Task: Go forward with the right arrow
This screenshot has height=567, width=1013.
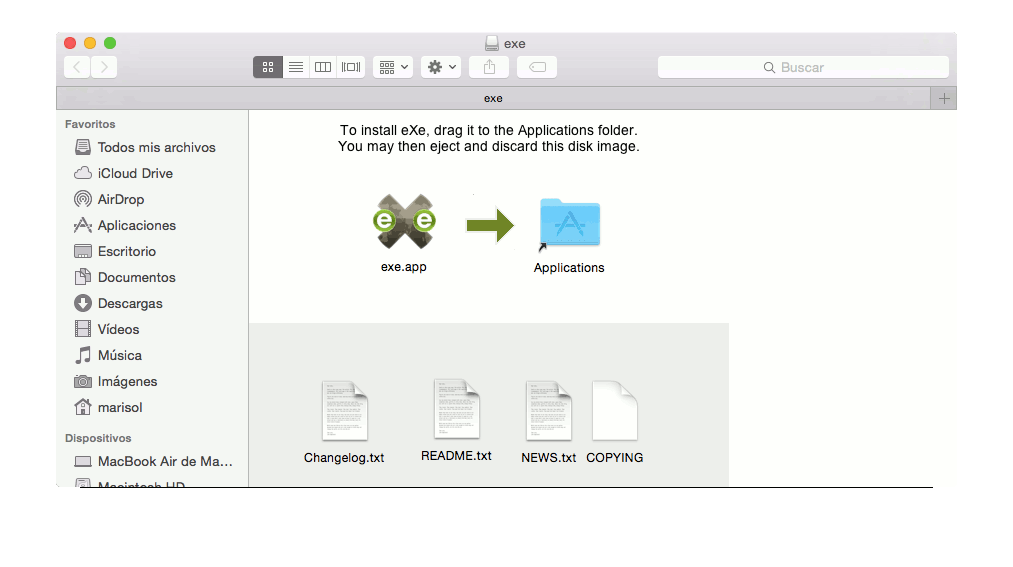Action: pos(104,67)
